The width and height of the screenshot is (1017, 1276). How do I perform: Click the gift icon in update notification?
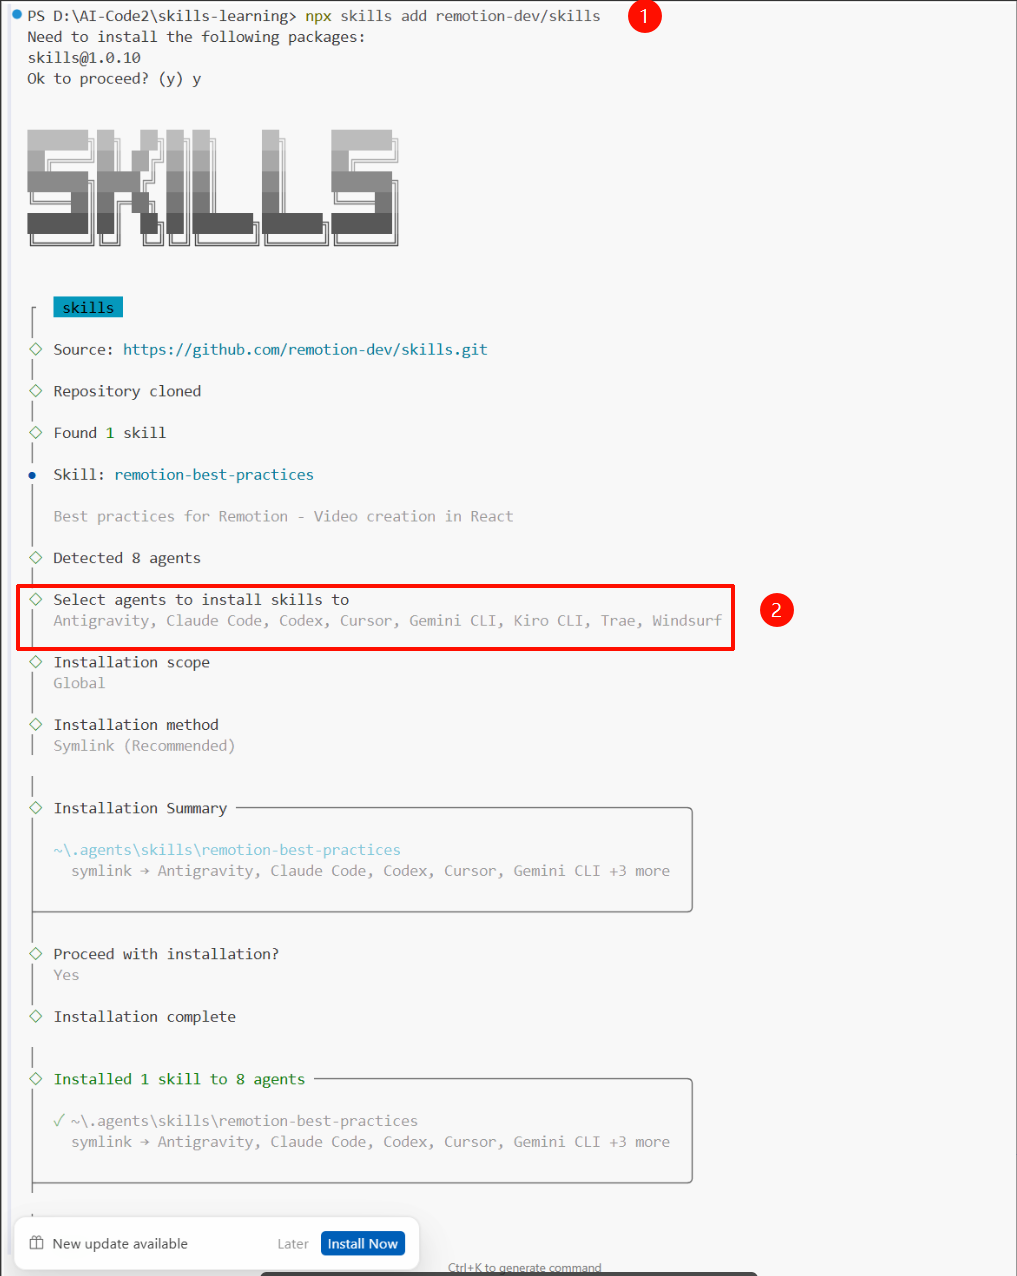(x=37, y=1243)
